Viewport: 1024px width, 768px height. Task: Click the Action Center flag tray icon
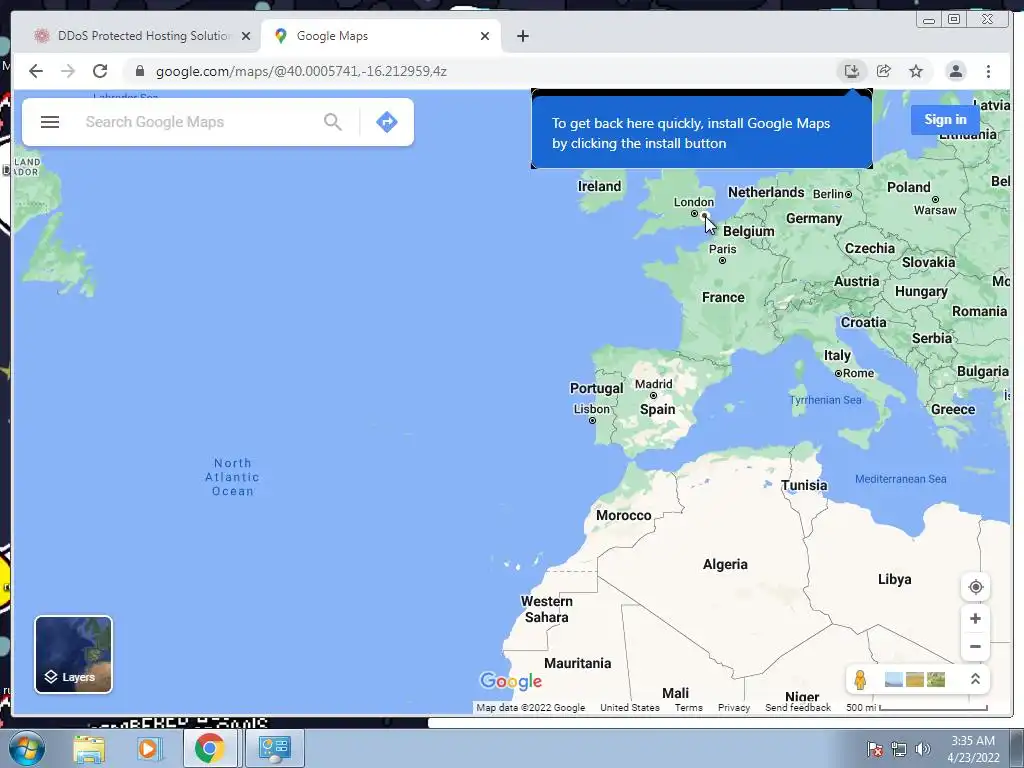[875, 749]
